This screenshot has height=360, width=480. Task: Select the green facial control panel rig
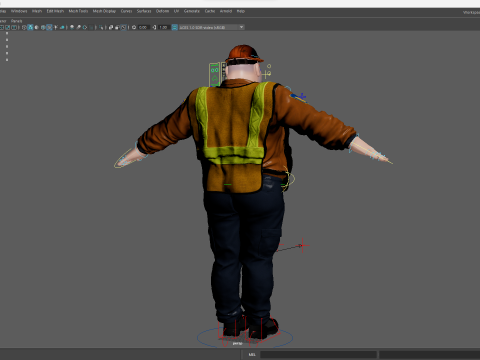pyautogui.click(x=214, y=75)
